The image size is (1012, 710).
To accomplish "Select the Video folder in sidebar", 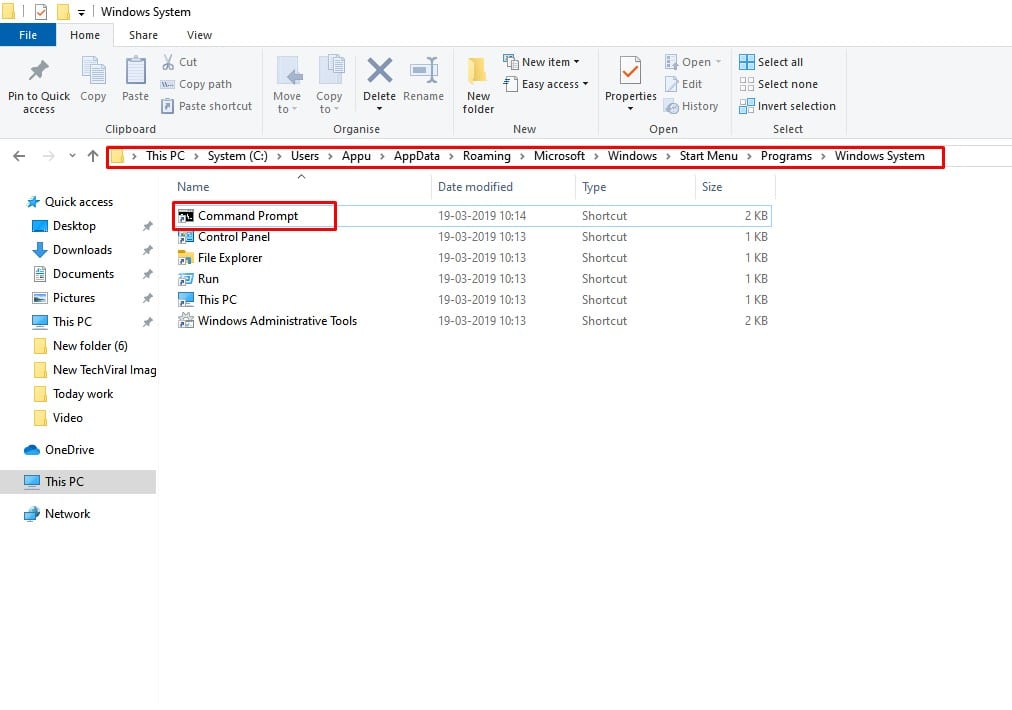I will coord(68,418).
